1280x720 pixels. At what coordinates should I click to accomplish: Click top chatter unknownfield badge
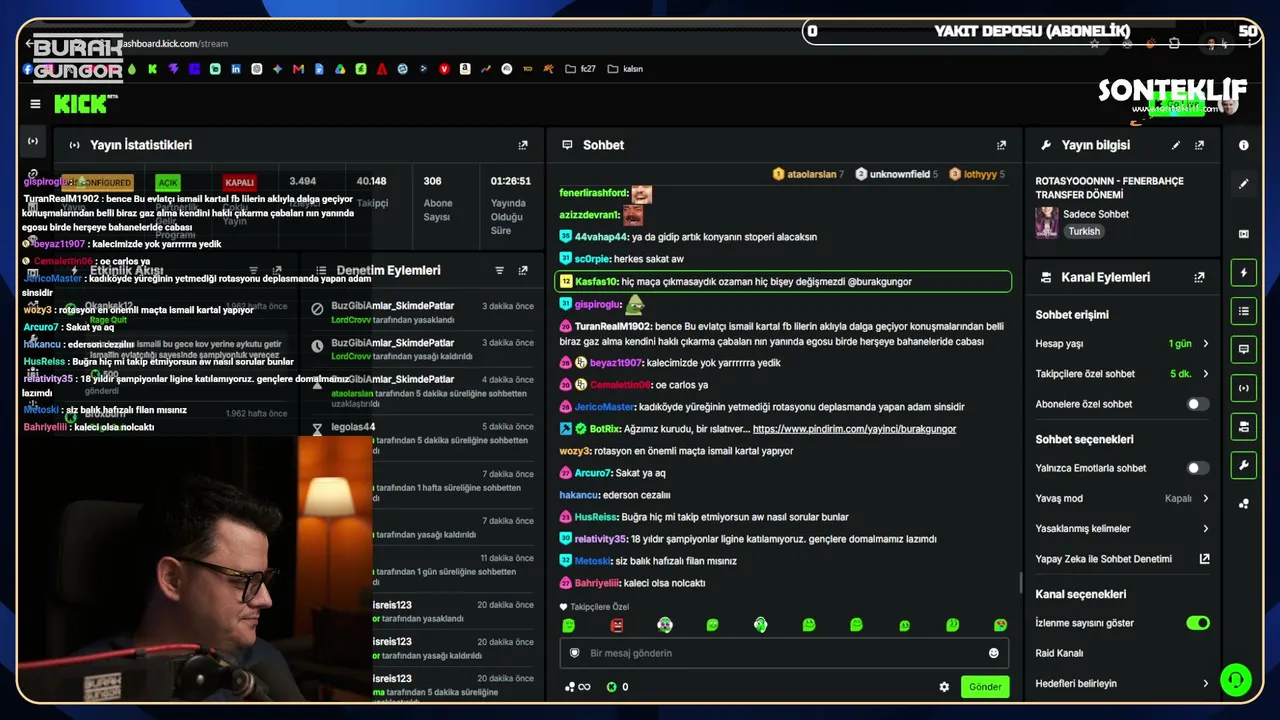pyautogui.click(x=896, y=174)
